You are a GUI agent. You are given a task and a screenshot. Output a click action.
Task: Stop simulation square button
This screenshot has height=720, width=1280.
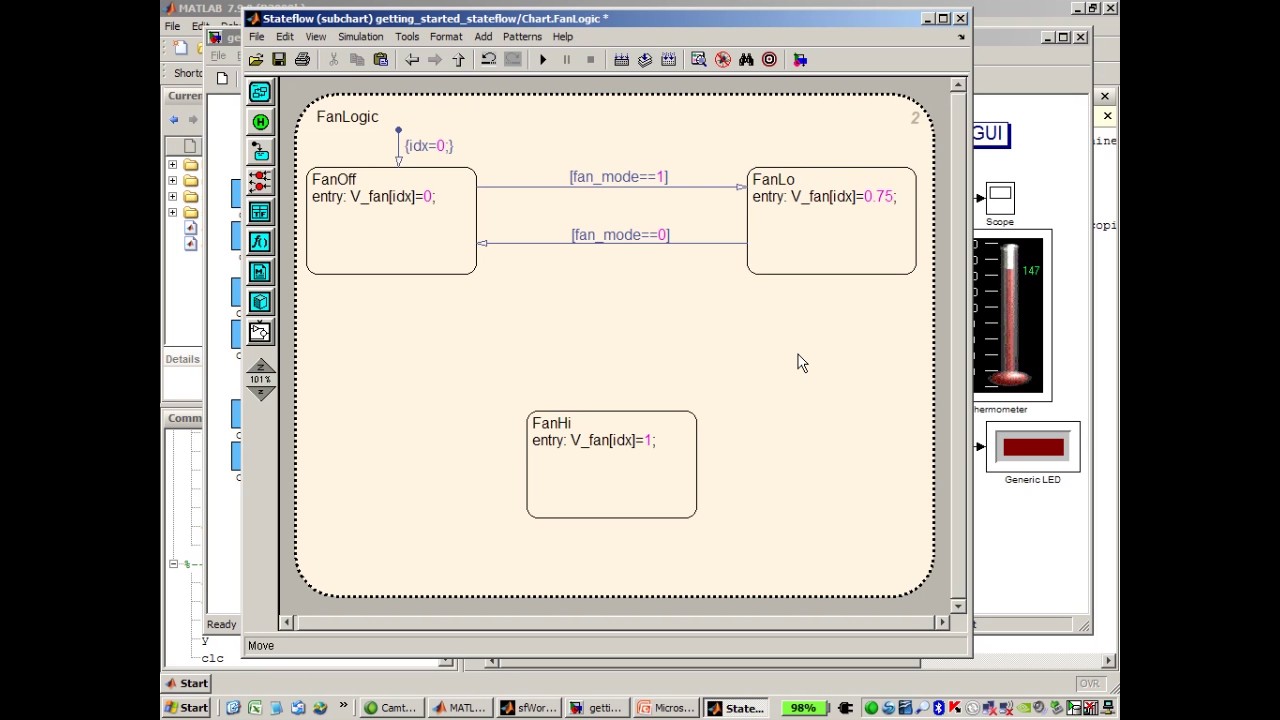tap(590, 60)
